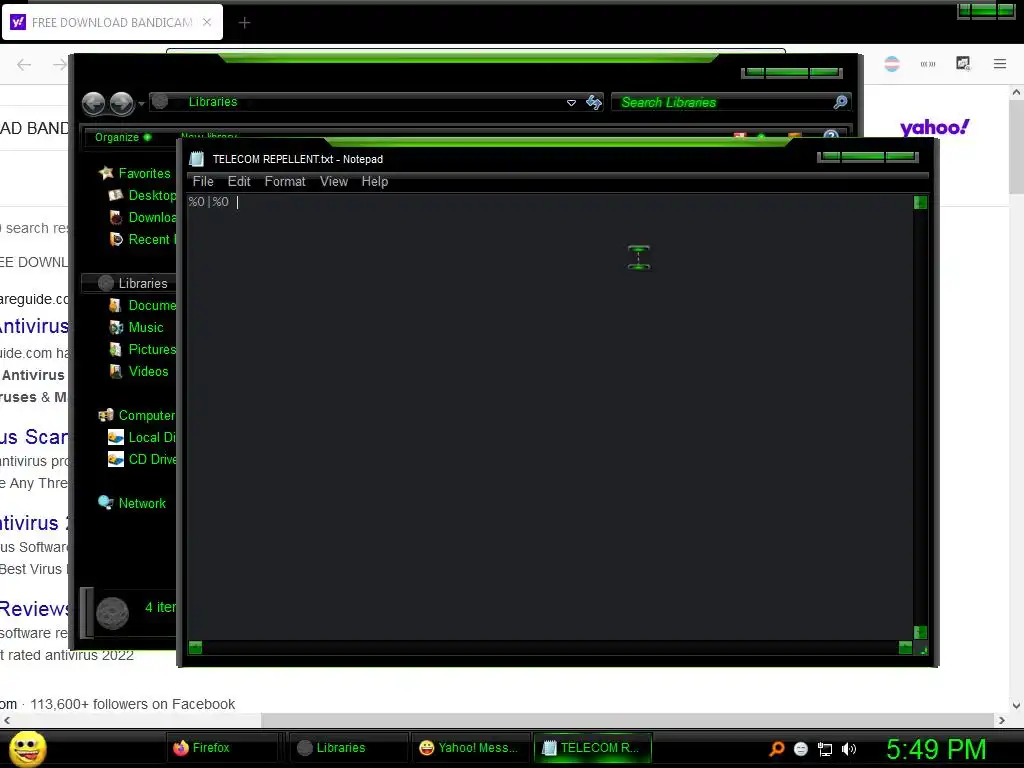Click the Notepad horizontal scrollbar right arrow
Viewport: 1024px width, 768px height.
pyautogui.click(x=905, y=647)
